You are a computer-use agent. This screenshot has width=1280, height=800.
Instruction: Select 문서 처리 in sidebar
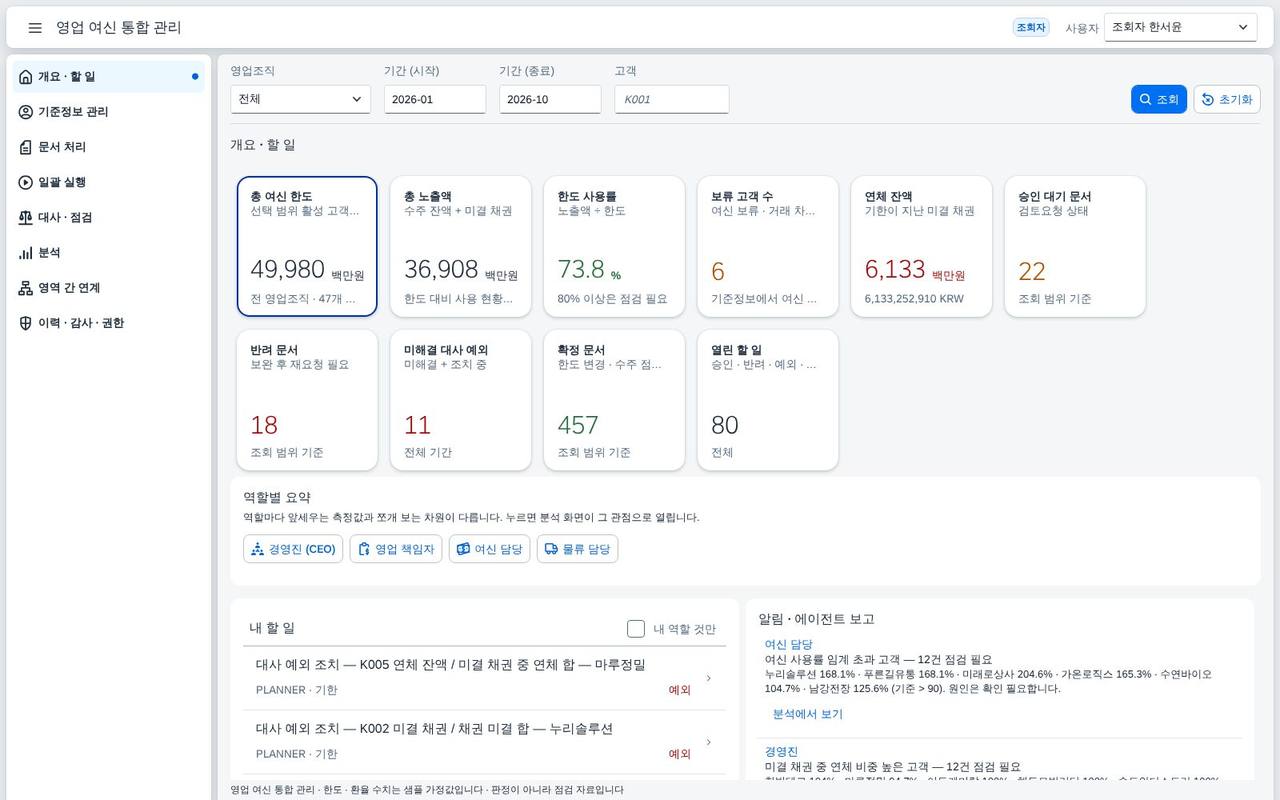pyautogui.click(x=109, y=147)
